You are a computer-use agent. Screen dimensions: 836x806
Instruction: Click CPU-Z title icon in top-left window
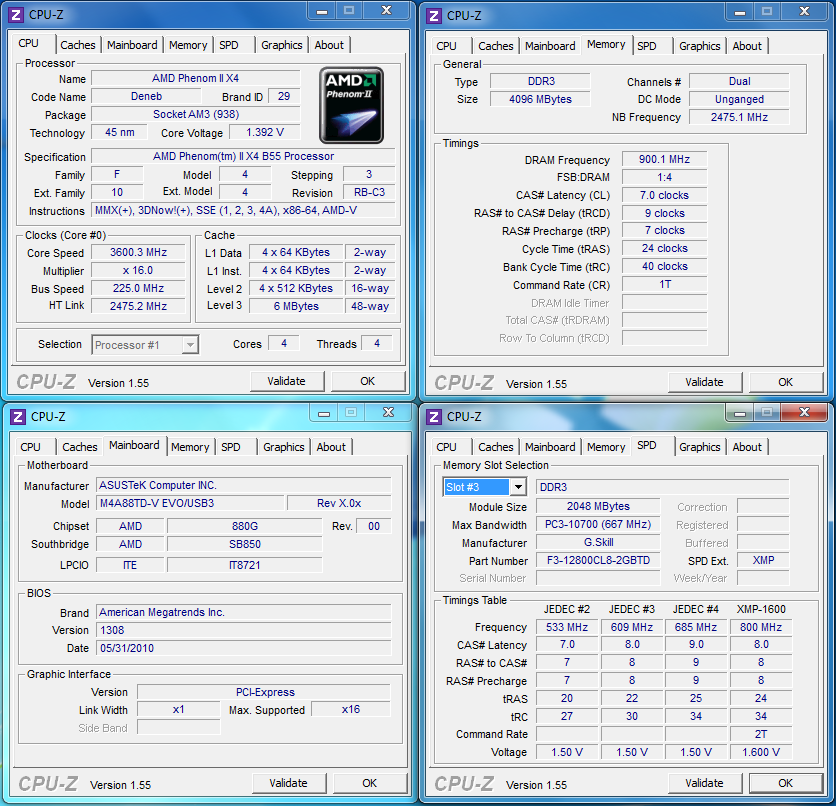click(x=16, y=15)
